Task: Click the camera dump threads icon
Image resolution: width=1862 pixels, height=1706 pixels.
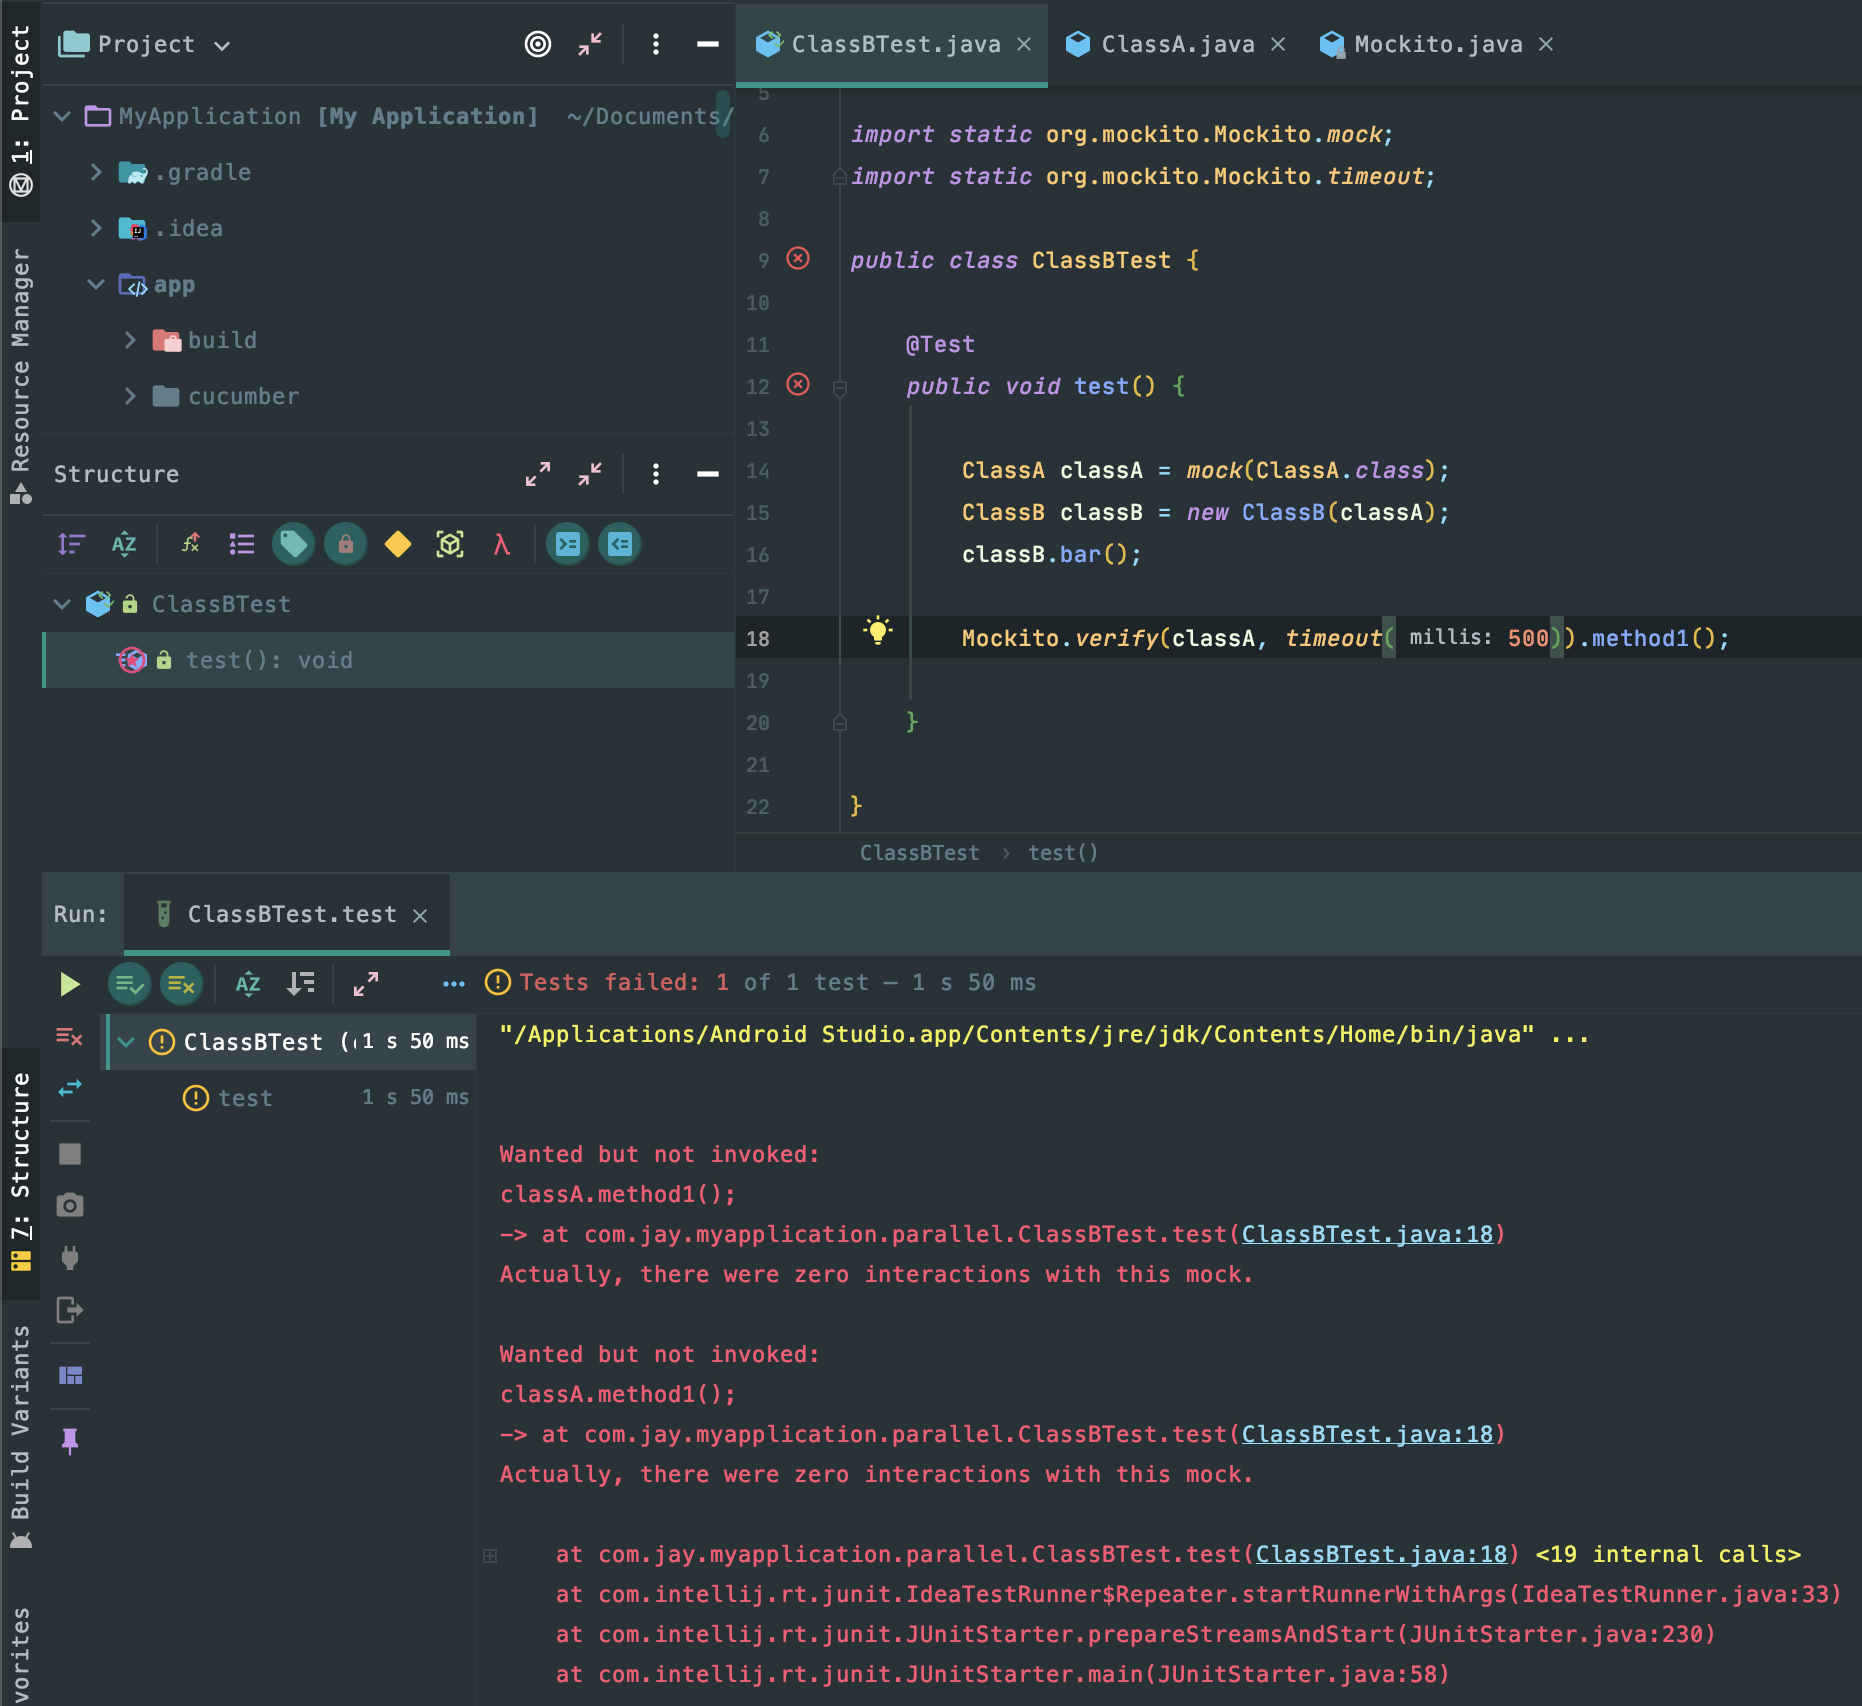Action: tap(70, 1205)
